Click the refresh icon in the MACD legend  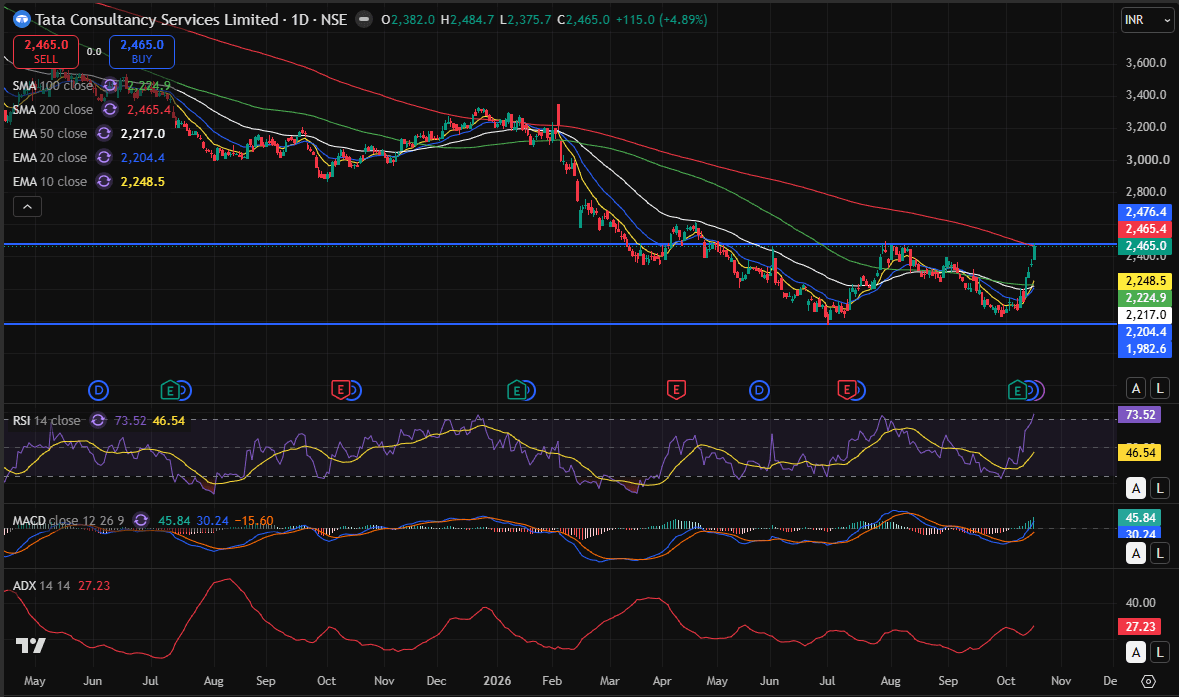tap(141, 520)
